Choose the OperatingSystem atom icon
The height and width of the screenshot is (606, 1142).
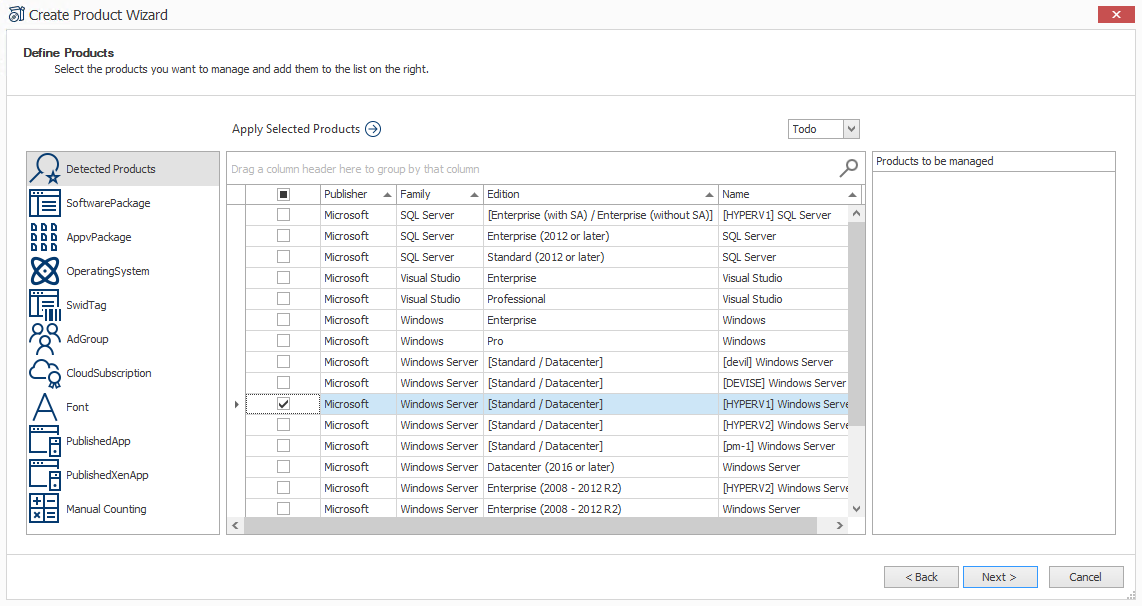click(44, 271)
